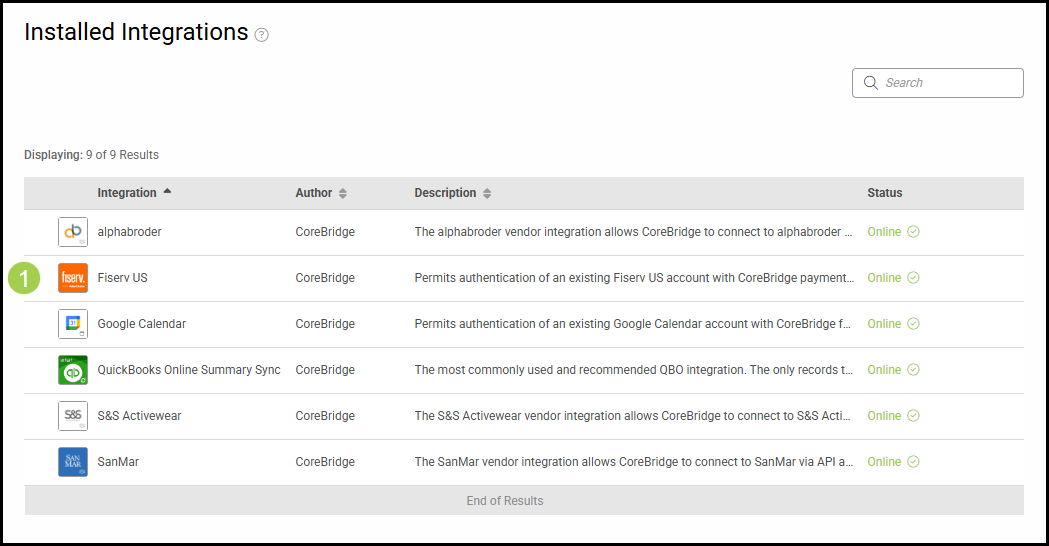Click Online text in SanMar row
Screen dimensions: 1049x546
tap(884, 462)
